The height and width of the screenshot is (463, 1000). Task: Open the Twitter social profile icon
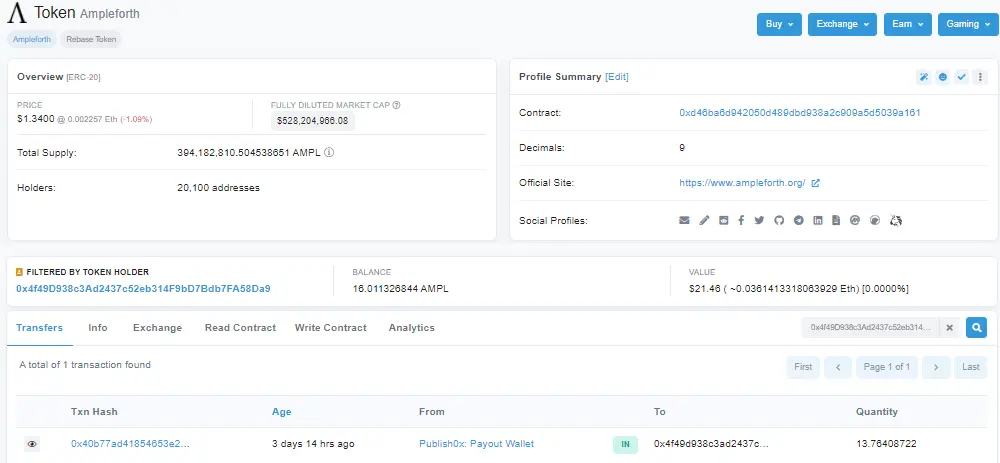(759, 221)
